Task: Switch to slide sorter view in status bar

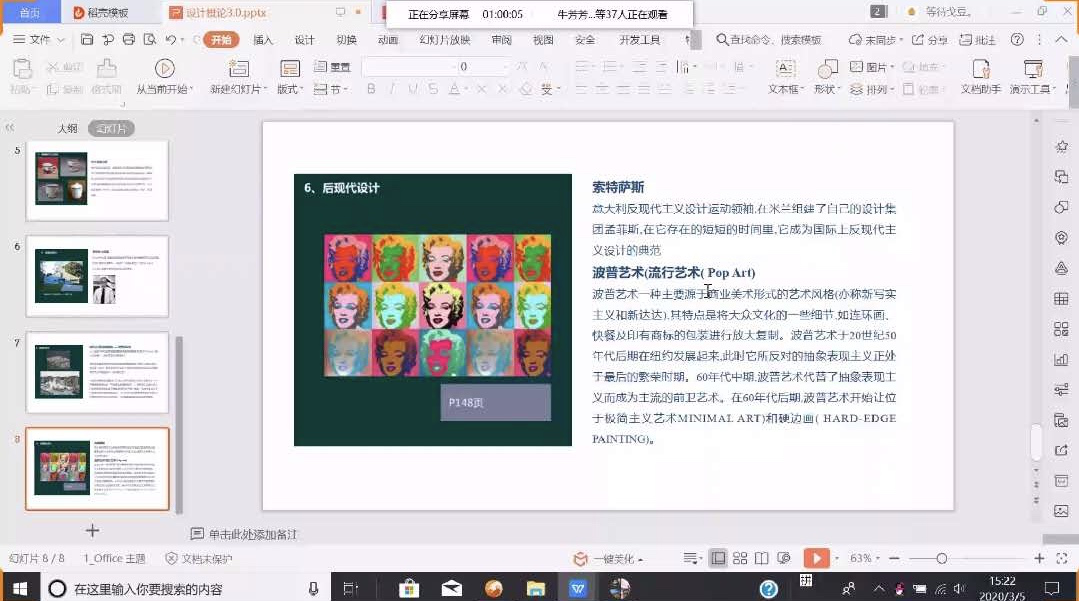Action: pyautogui.click(x=740, y=558)
